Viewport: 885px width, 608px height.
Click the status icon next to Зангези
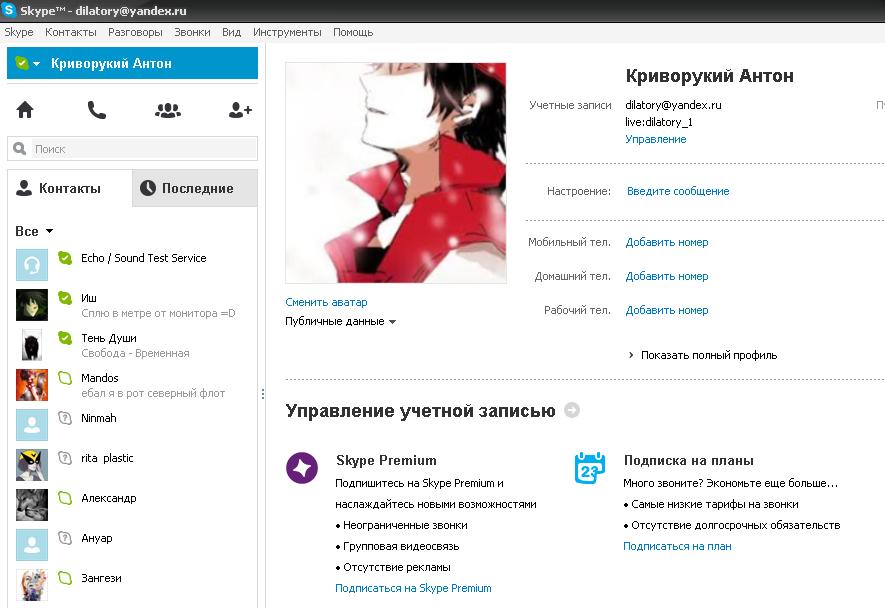pyautogui.click(x=65, y=578)
